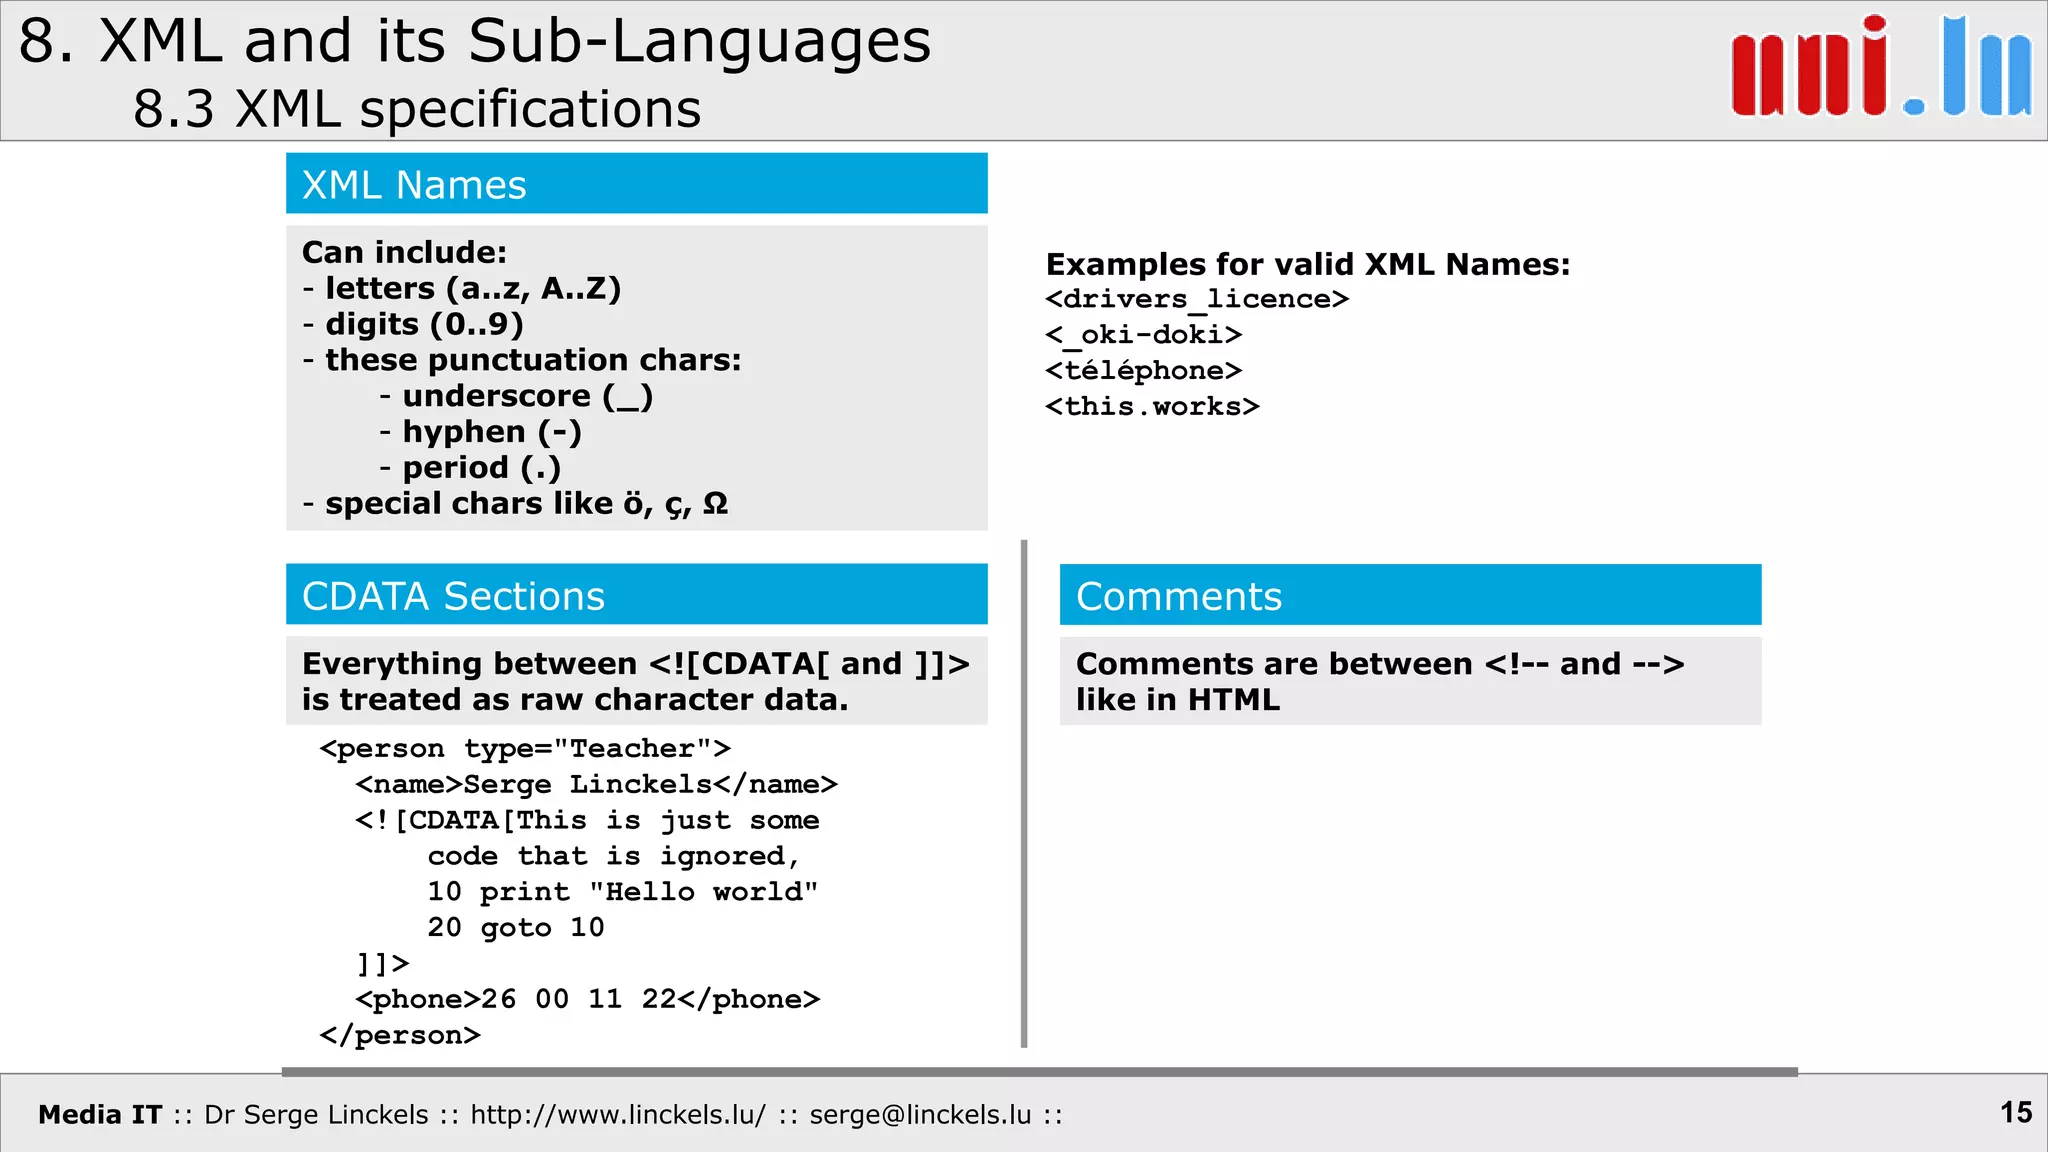Screen dimensions: 2048x1152
Task: Click the '<this.works>' example
Action: click(x=1152, y=406)
